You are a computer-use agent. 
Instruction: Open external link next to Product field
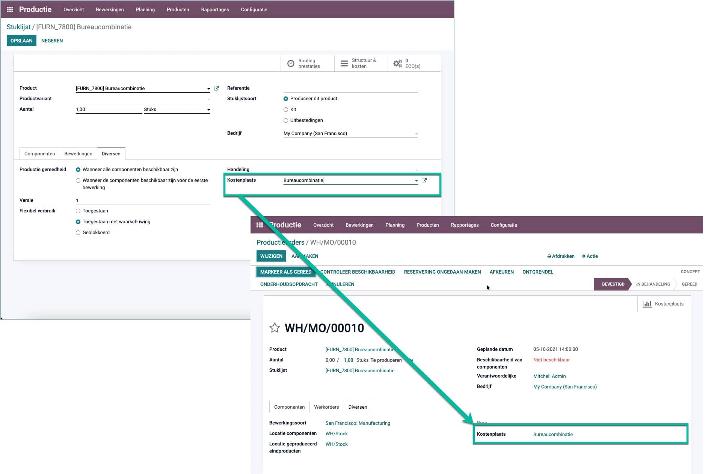[x=217, y=88]
